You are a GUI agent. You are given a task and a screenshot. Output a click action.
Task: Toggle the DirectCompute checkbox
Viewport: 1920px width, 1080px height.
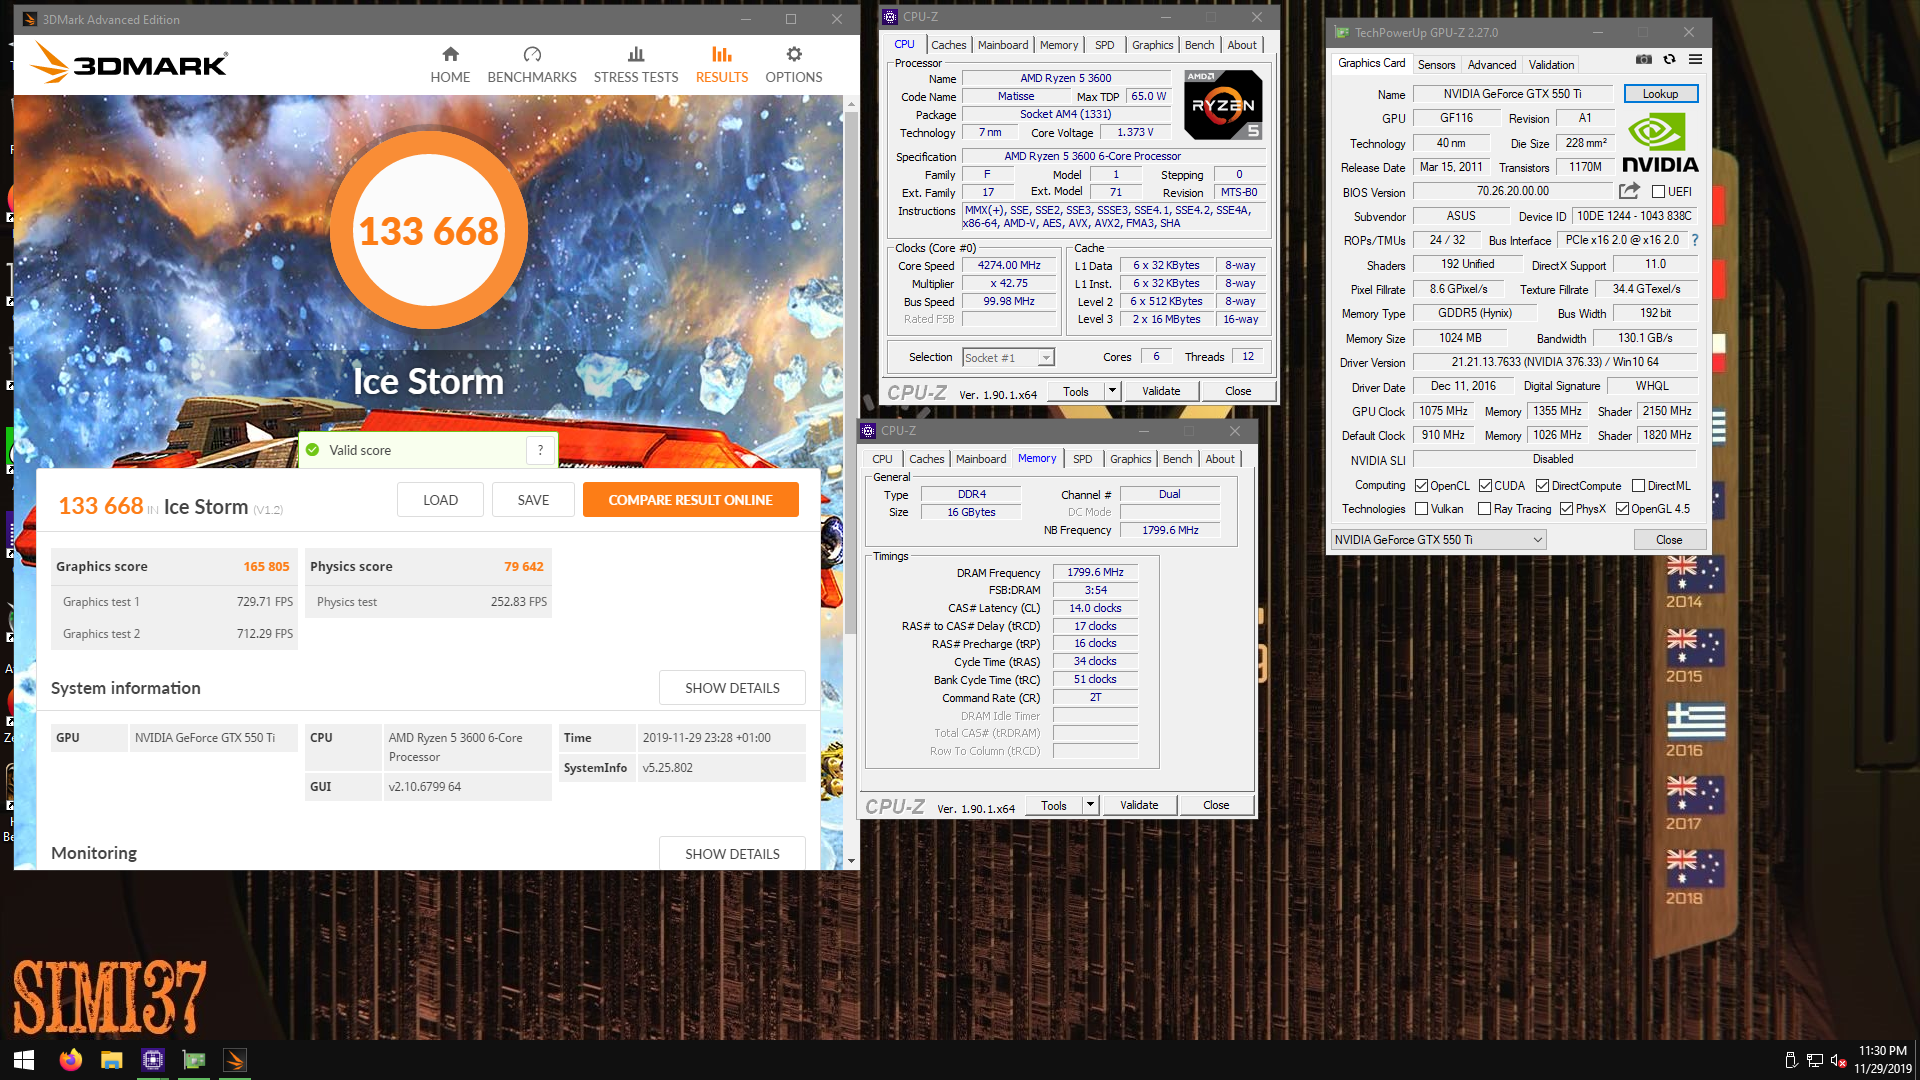click(1542, 486)
